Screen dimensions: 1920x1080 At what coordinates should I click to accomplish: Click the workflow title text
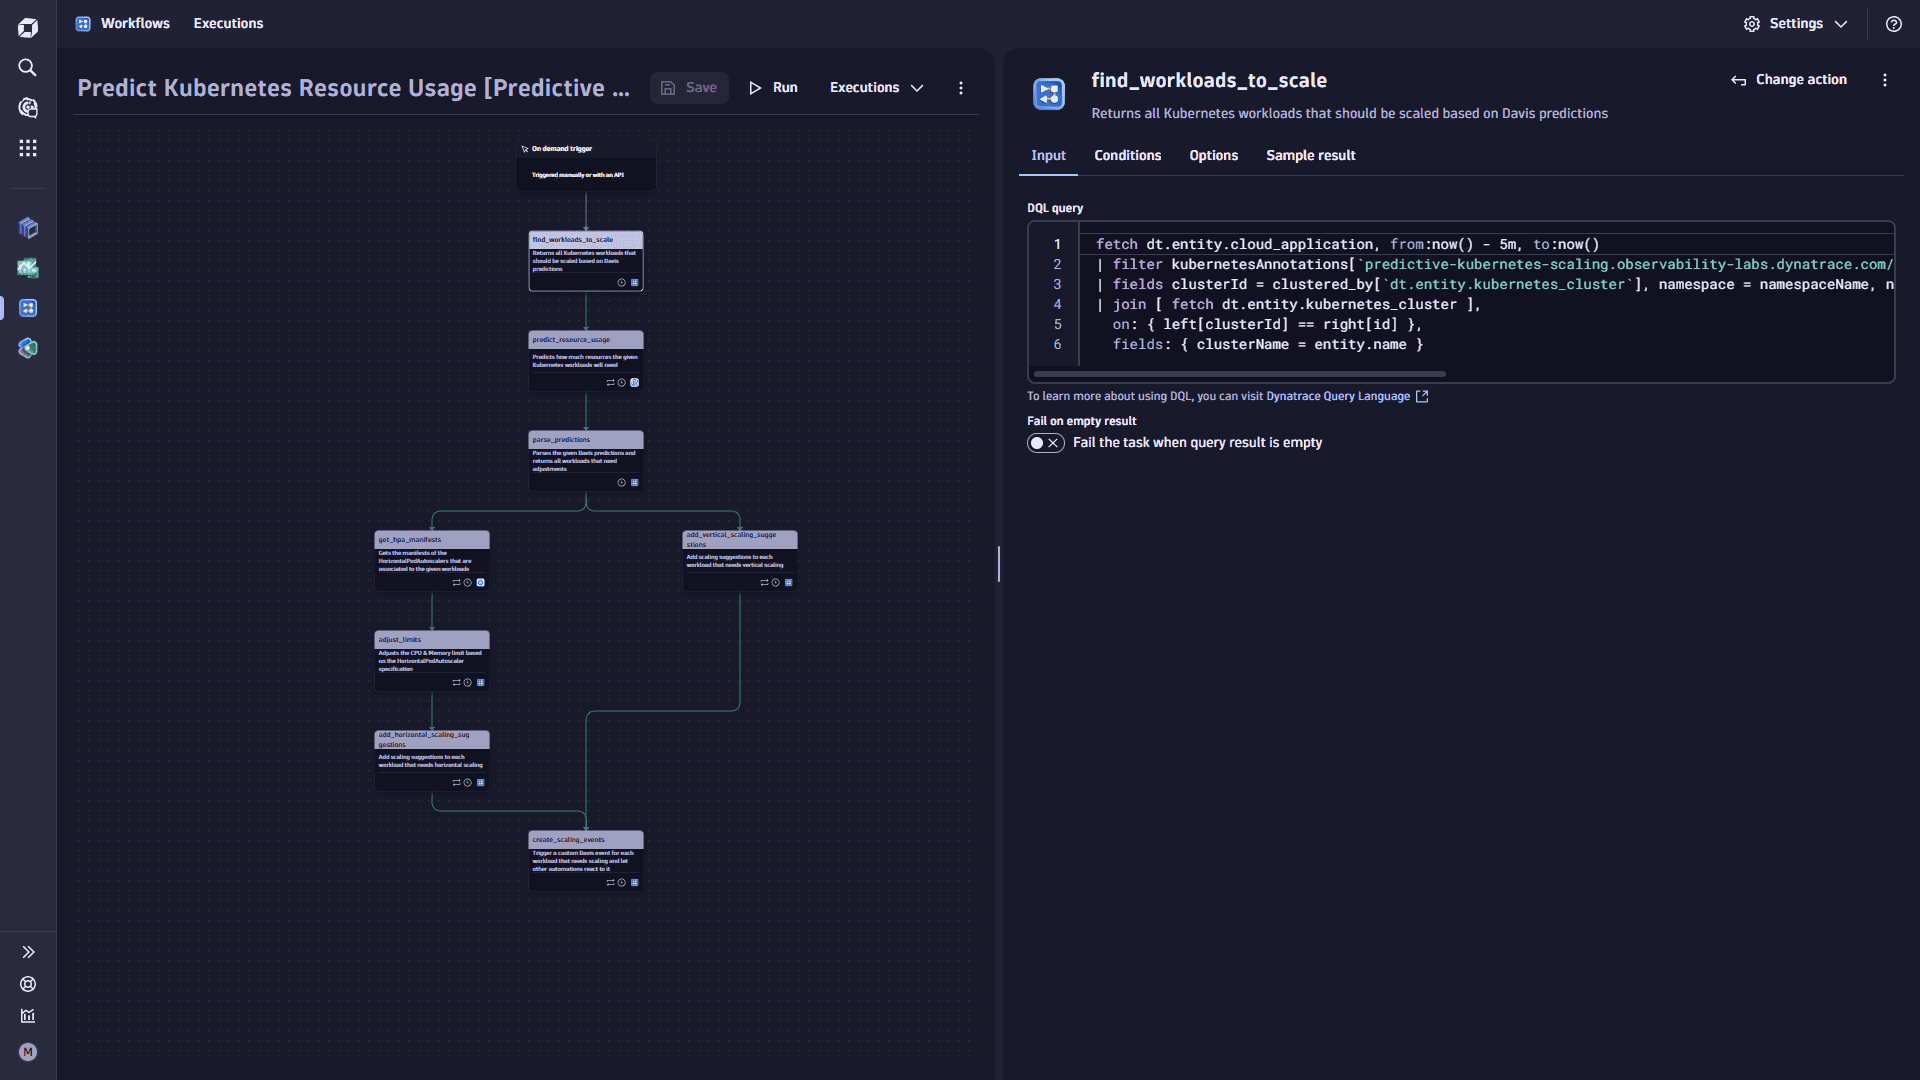(354, 88)
